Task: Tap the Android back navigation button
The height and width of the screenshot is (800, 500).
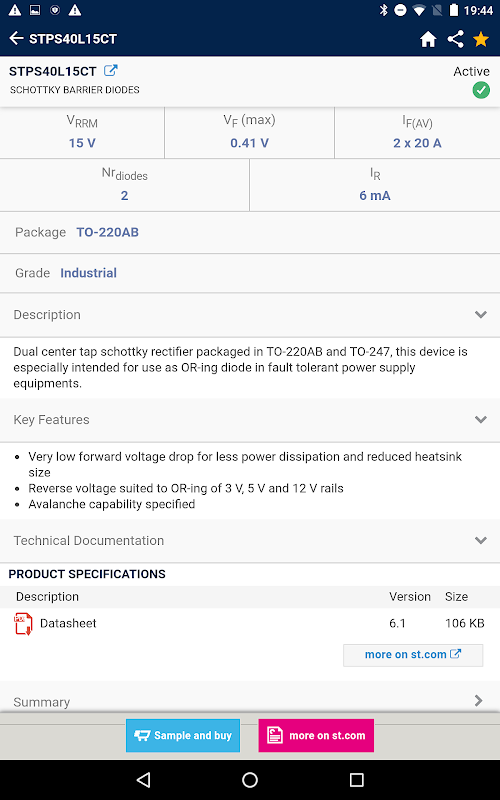Action: (143, 780)
